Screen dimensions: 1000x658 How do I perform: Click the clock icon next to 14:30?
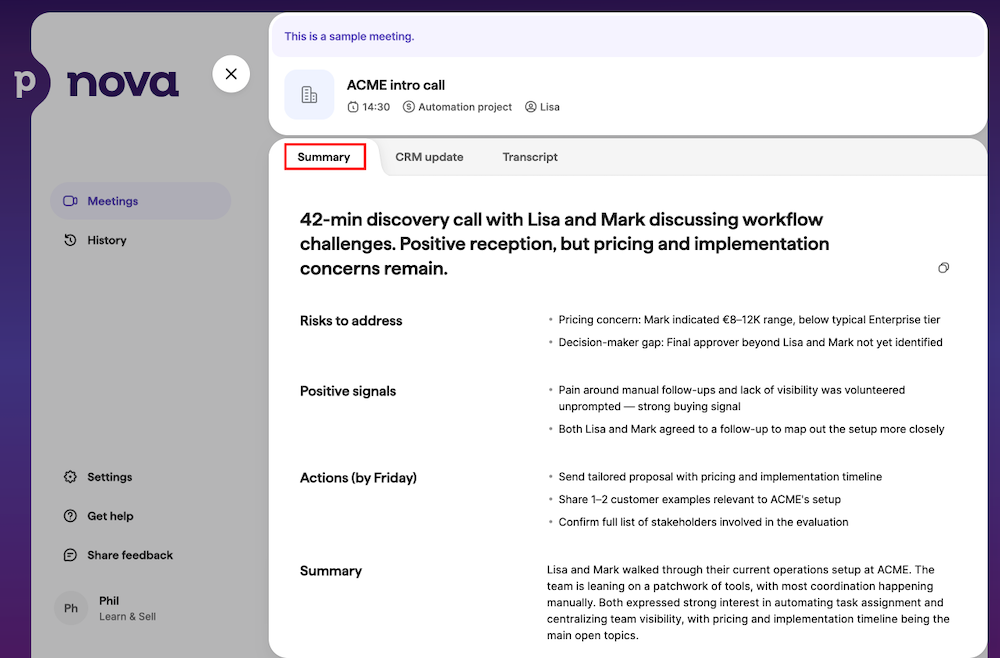[x=353, y=107]
